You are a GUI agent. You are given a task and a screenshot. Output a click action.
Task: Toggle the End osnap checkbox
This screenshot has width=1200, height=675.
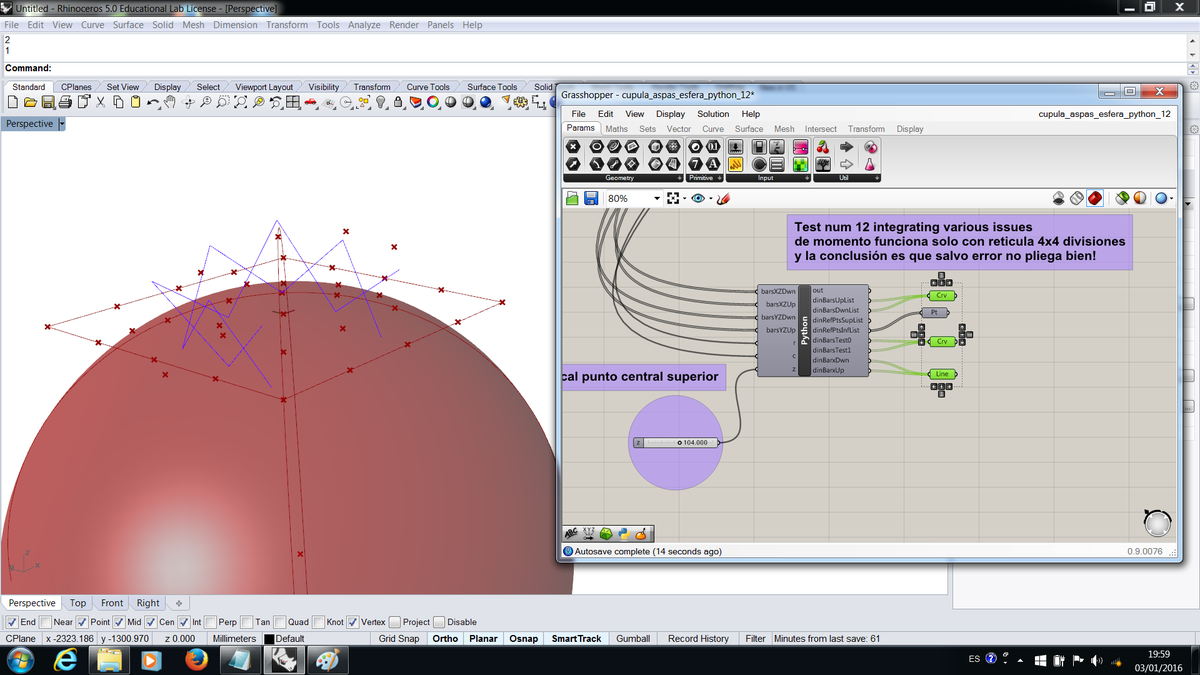click(x=11, y=622)
